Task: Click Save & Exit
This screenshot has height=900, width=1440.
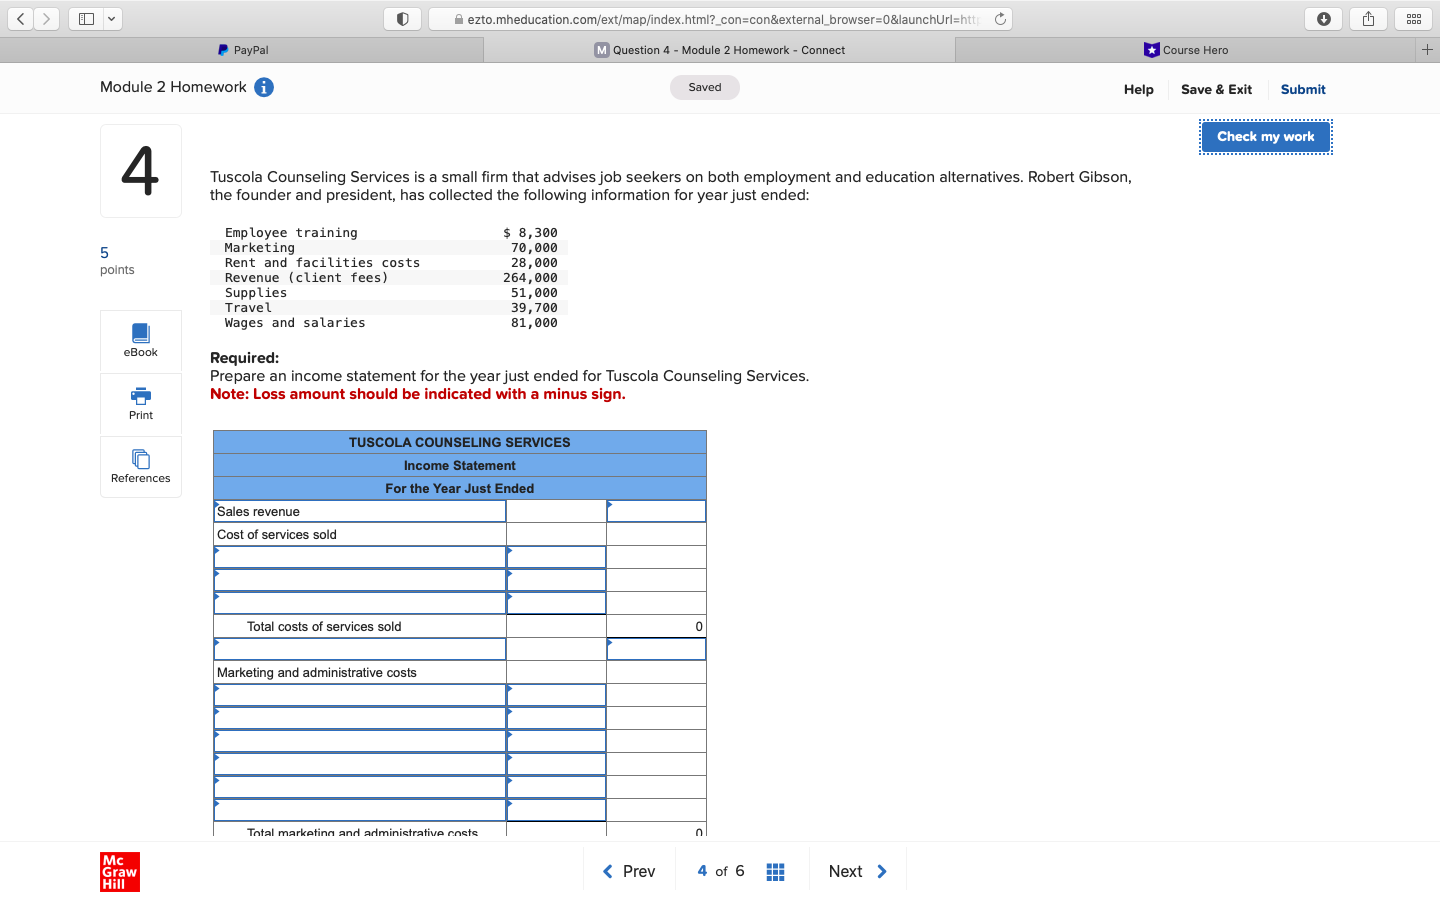Action: [1216, 89]
